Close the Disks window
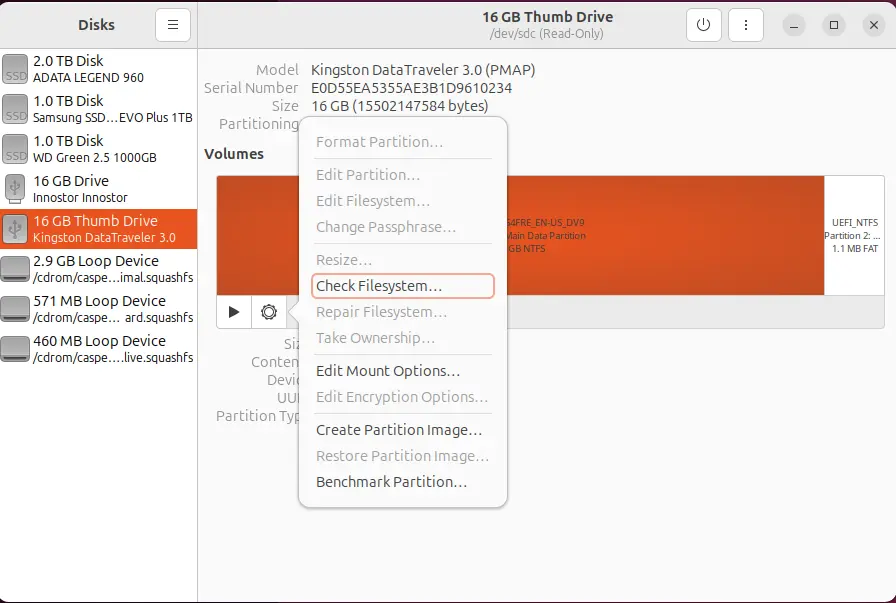Screen dimensions: 896x603 click(874, 25)
